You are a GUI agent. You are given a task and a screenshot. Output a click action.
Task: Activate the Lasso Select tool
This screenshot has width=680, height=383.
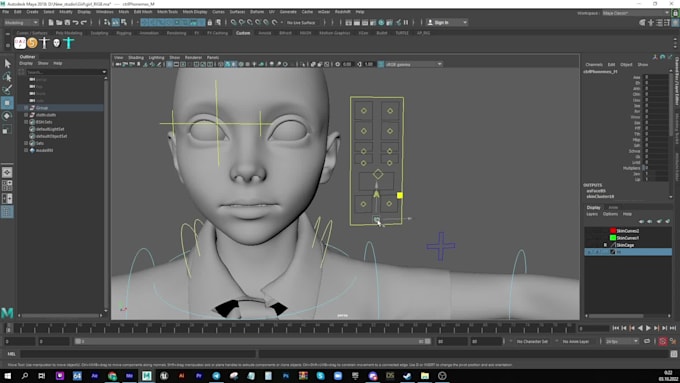click(x=7, y=77)
